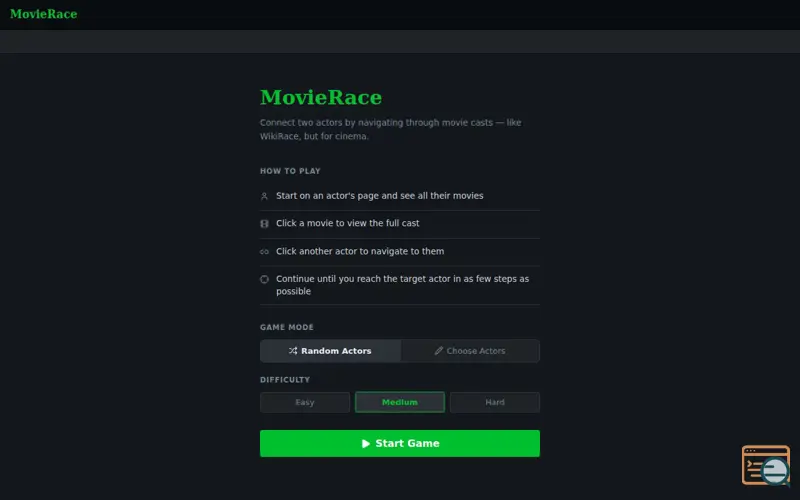Open the terminal widget icon in corner
The width and height of the screenshot is (800, 500).
click(x=765, y=465)
